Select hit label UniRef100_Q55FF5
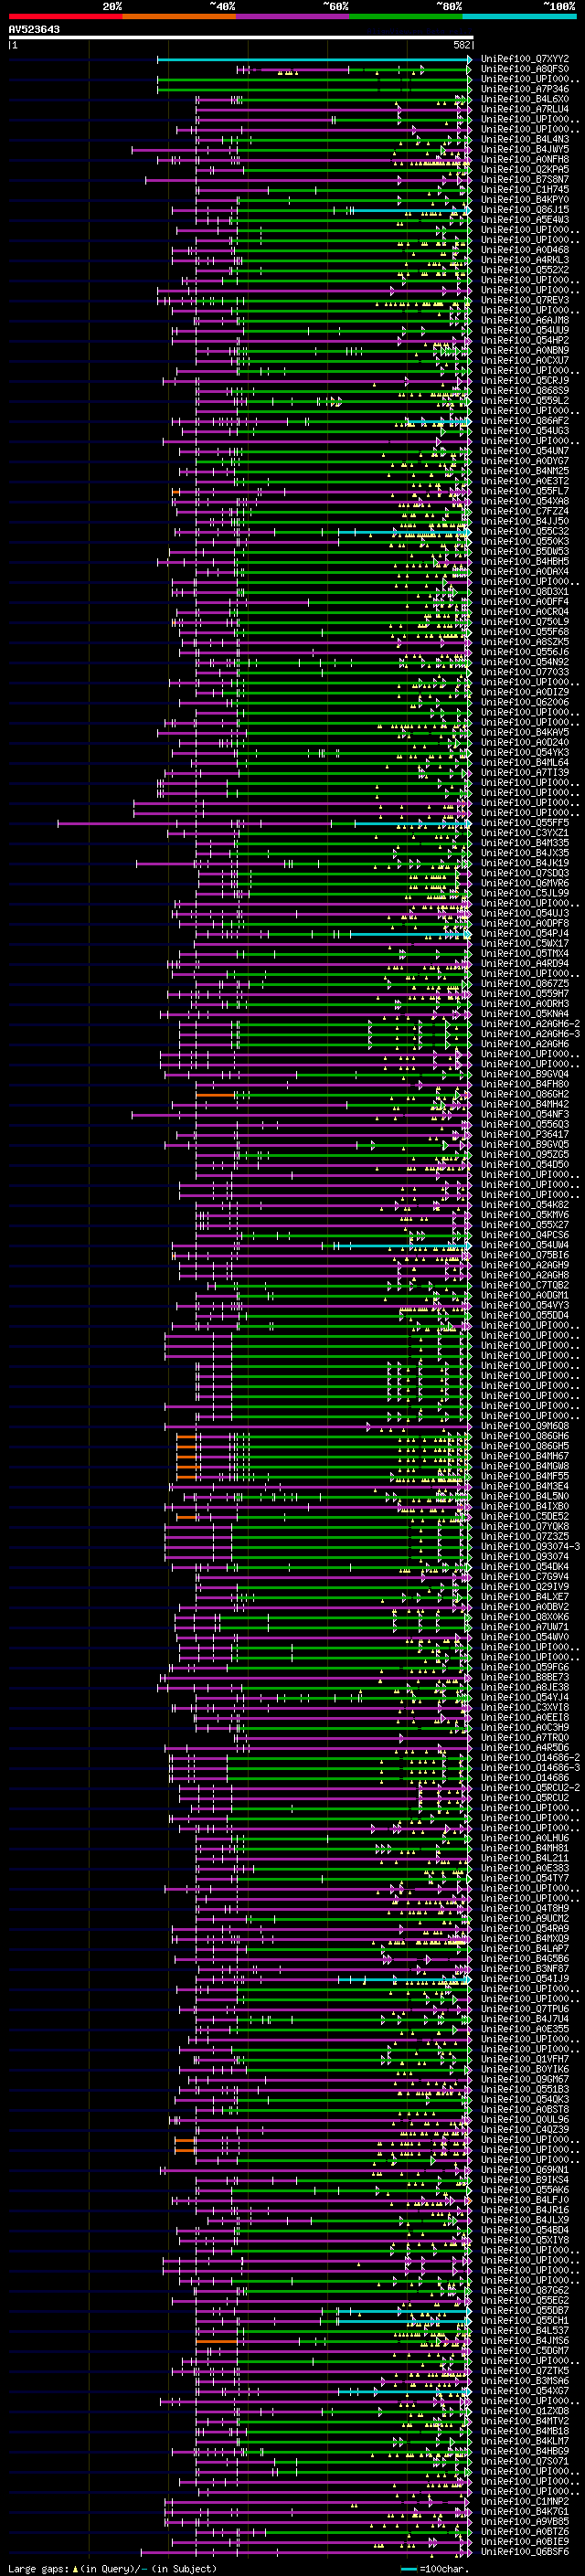Viewport: 585px width, 2576px height. (525, 822)
